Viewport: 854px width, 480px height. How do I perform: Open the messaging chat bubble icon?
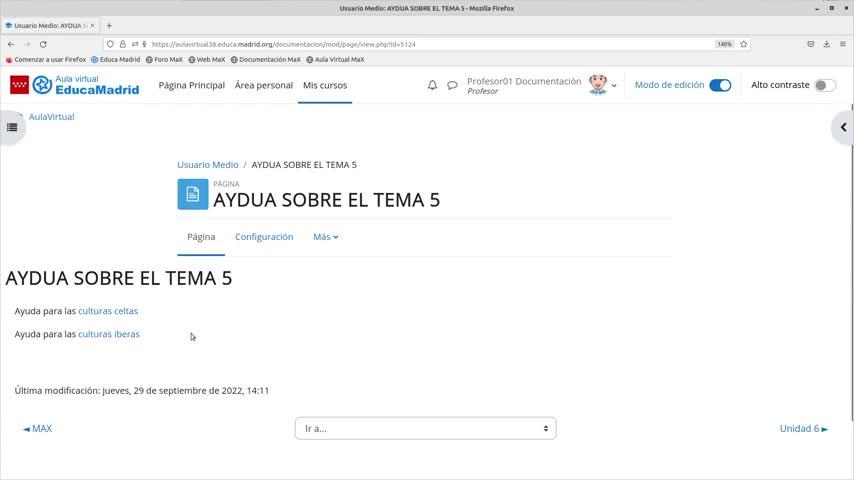(x=452, y=85)
